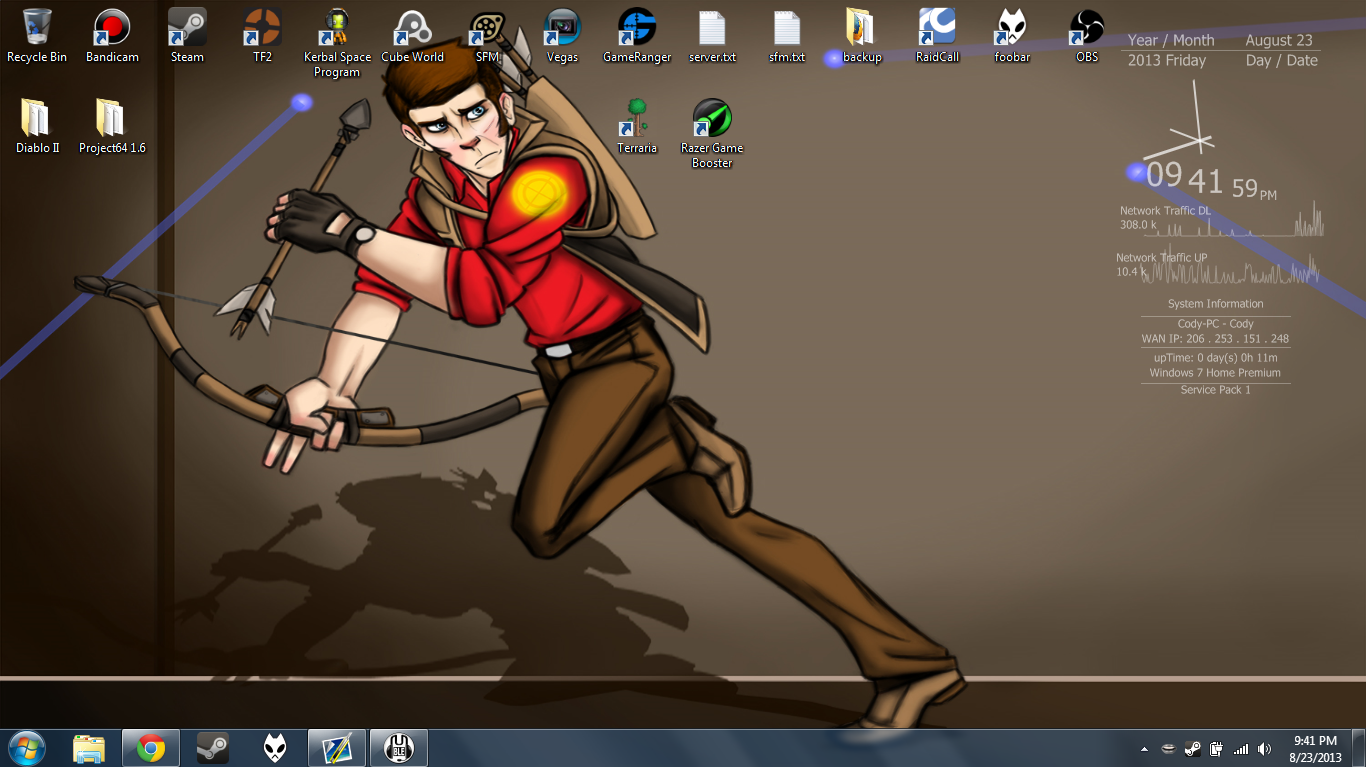Select the Vegas desktop shortcut

coord(562,36)
